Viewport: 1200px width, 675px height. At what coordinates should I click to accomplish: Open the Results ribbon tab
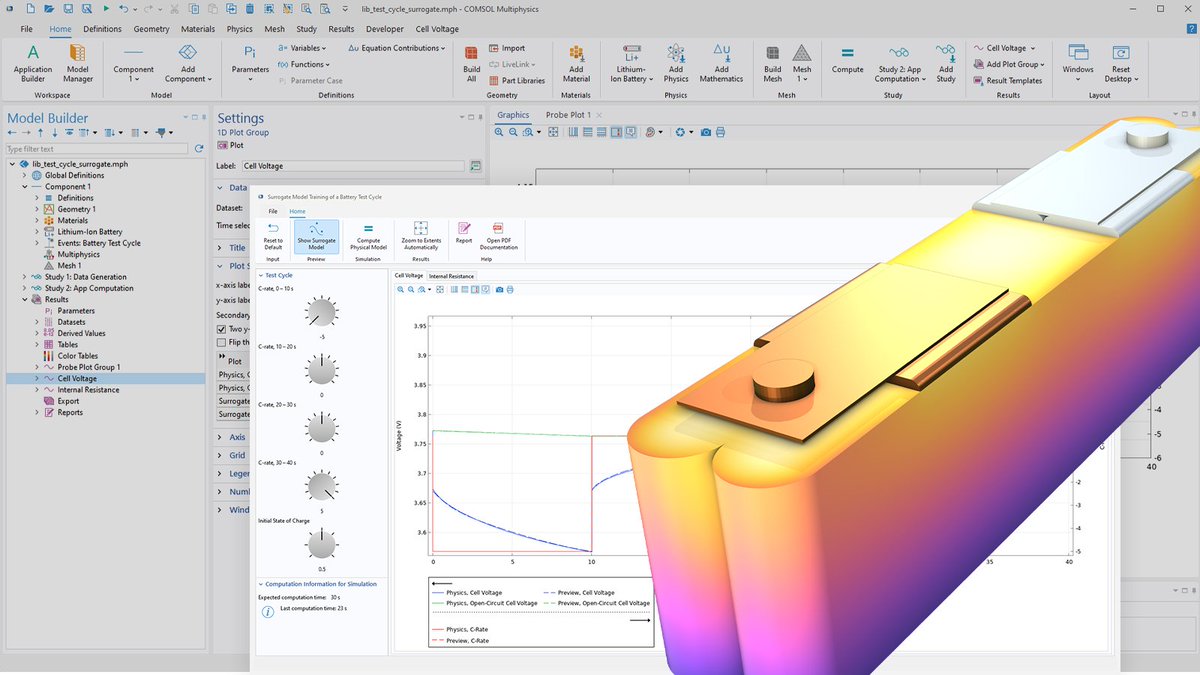[341, 29]
